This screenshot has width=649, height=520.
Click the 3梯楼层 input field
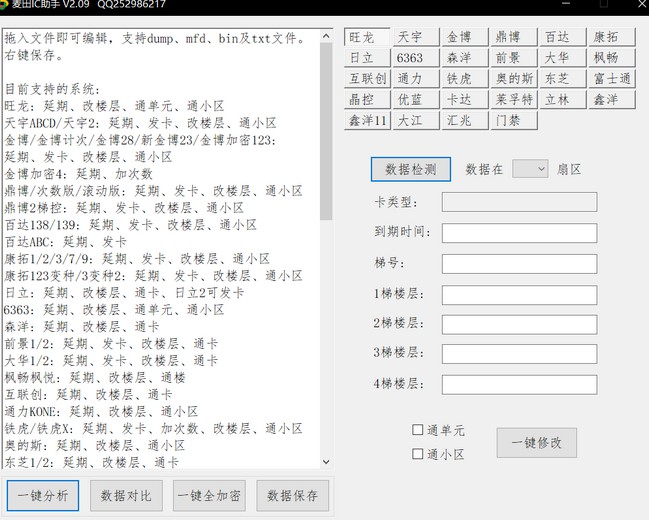(x=519, y=354)
